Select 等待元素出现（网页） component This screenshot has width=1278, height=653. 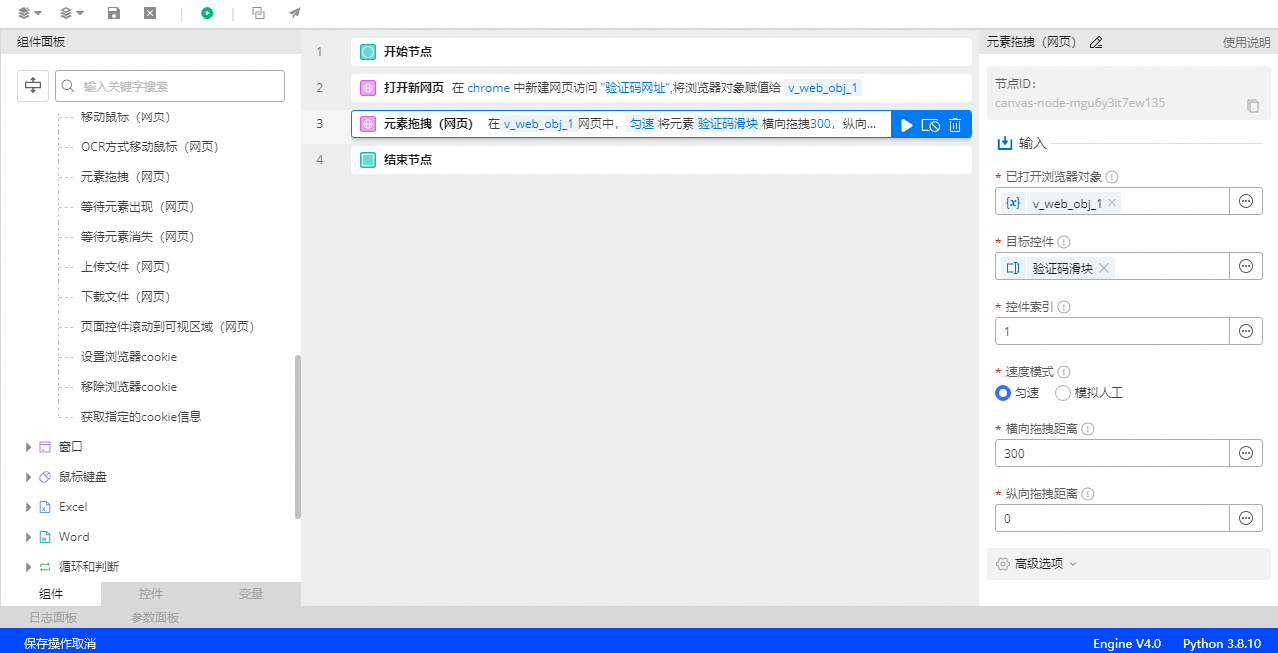(137, 207)
